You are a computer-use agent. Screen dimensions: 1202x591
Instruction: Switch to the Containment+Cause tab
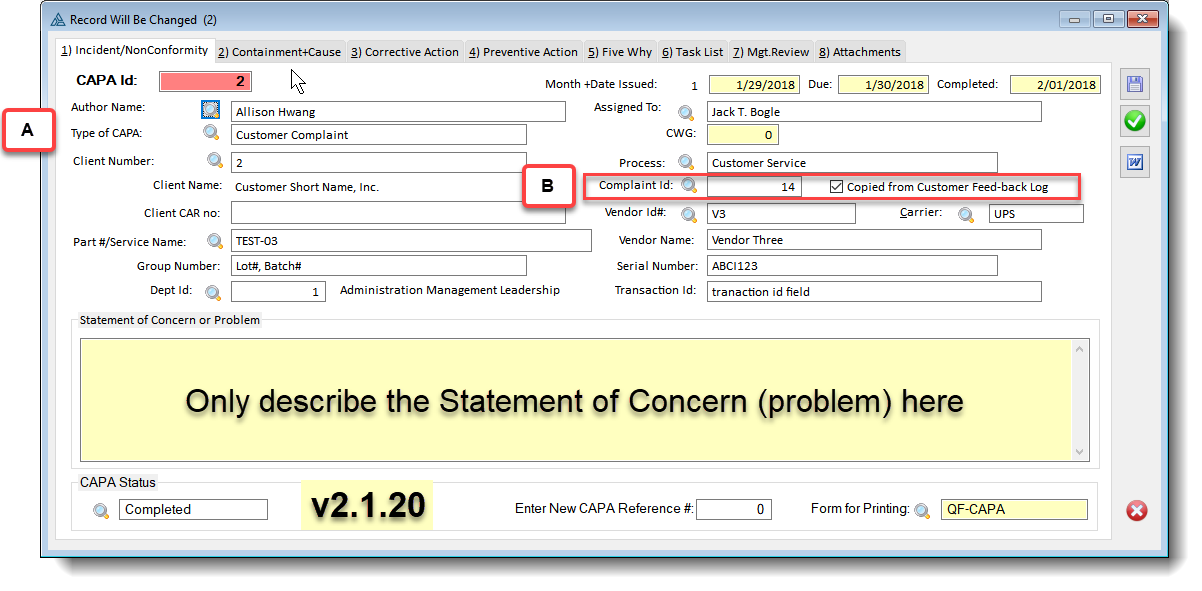[x=279, y=52]
